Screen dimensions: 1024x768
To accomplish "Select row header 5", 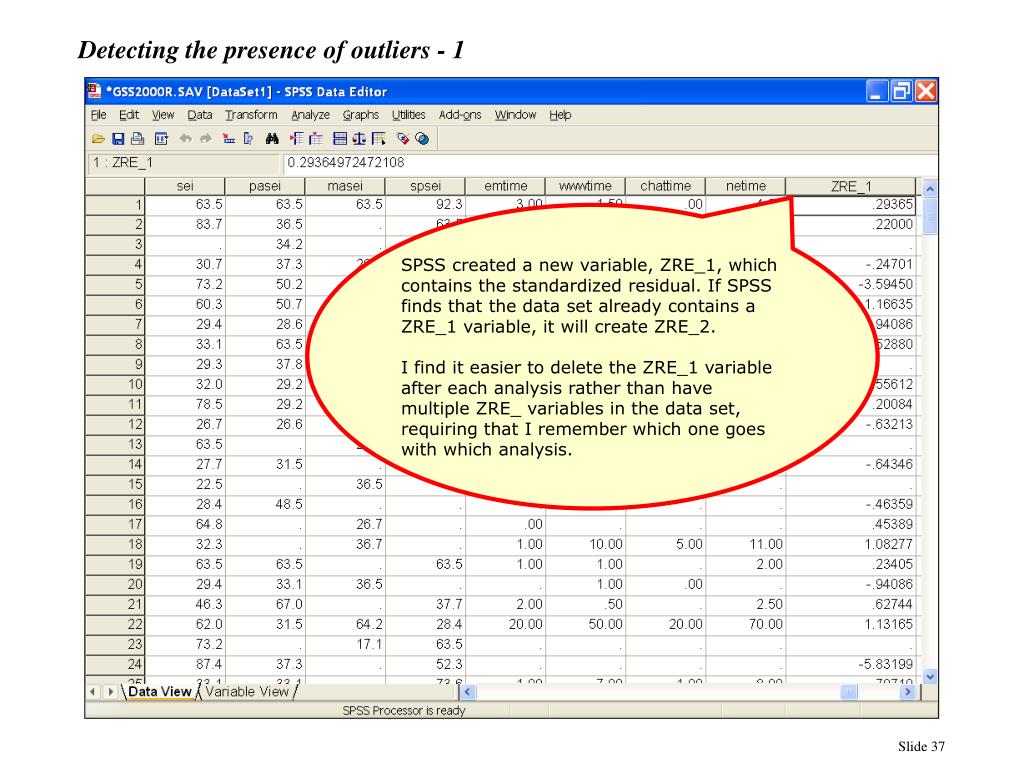I will [115, 285].
